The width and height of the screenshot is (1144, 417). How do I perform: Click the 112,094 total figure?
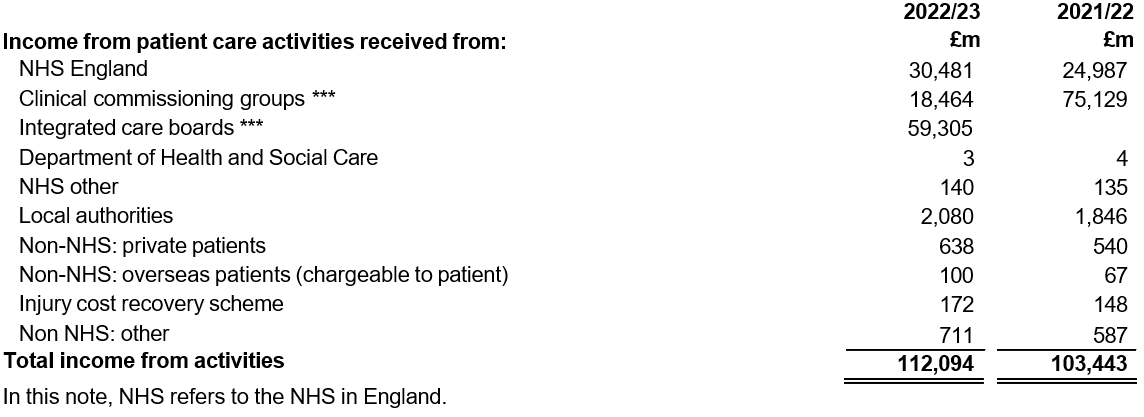coord(937,362)
